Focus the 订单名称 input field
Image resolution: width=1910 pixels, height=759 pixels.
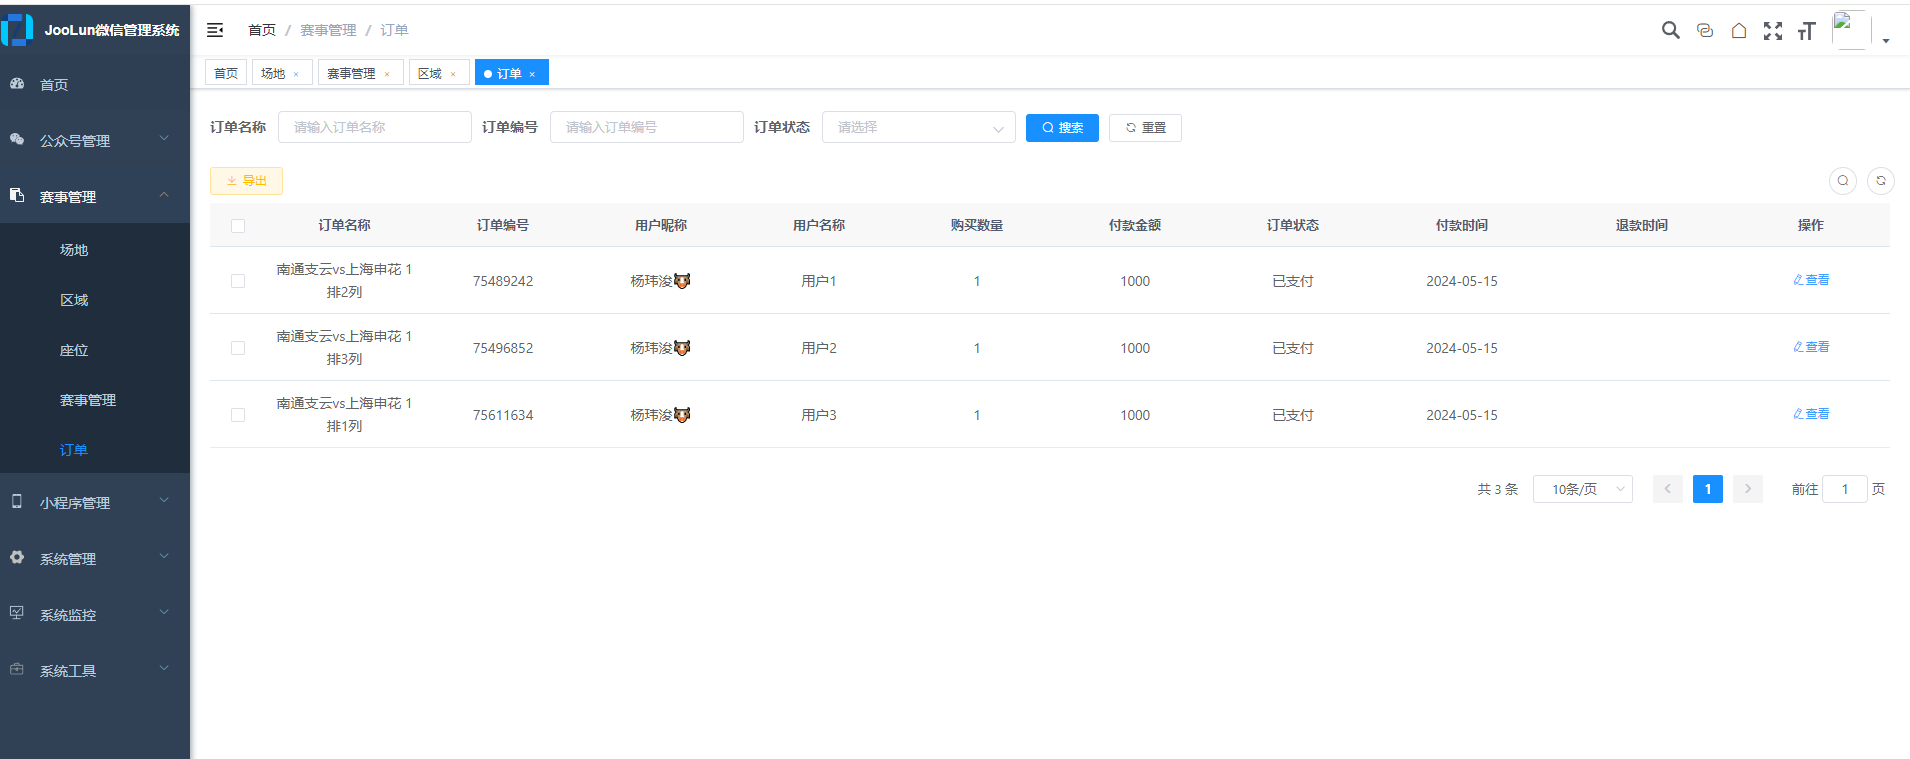(374, 127)
